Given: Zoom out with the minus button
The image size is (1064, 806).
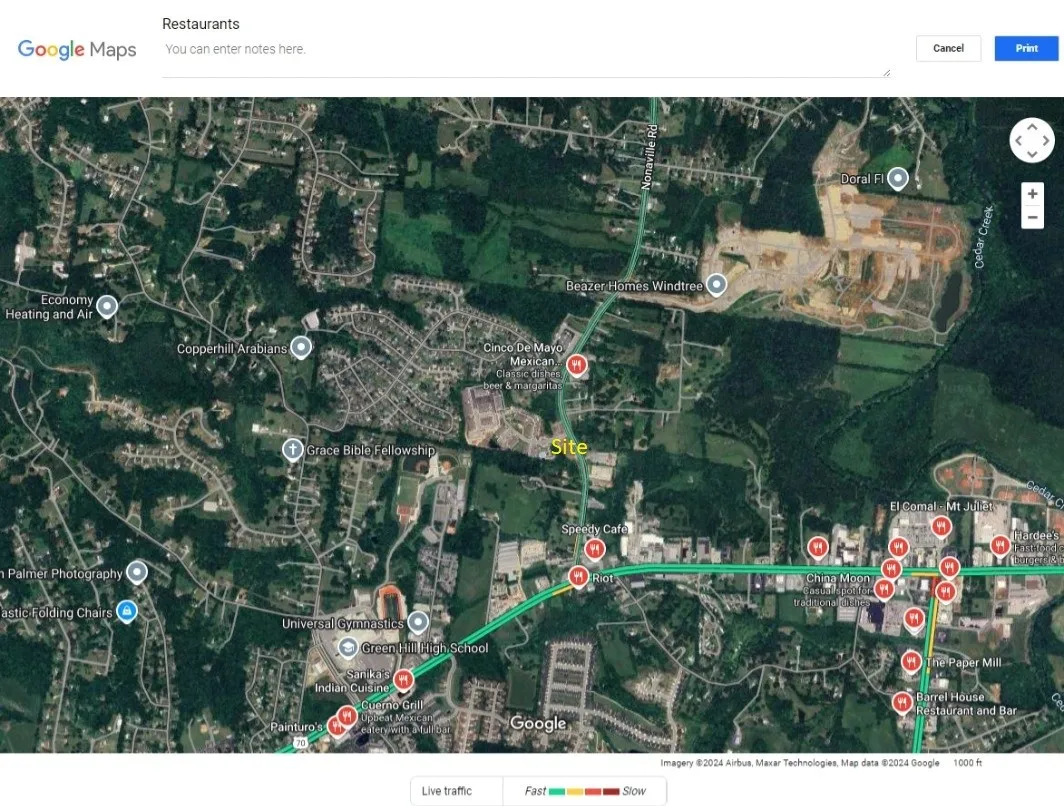Looking at the screenshot, I should (1032, 217).
